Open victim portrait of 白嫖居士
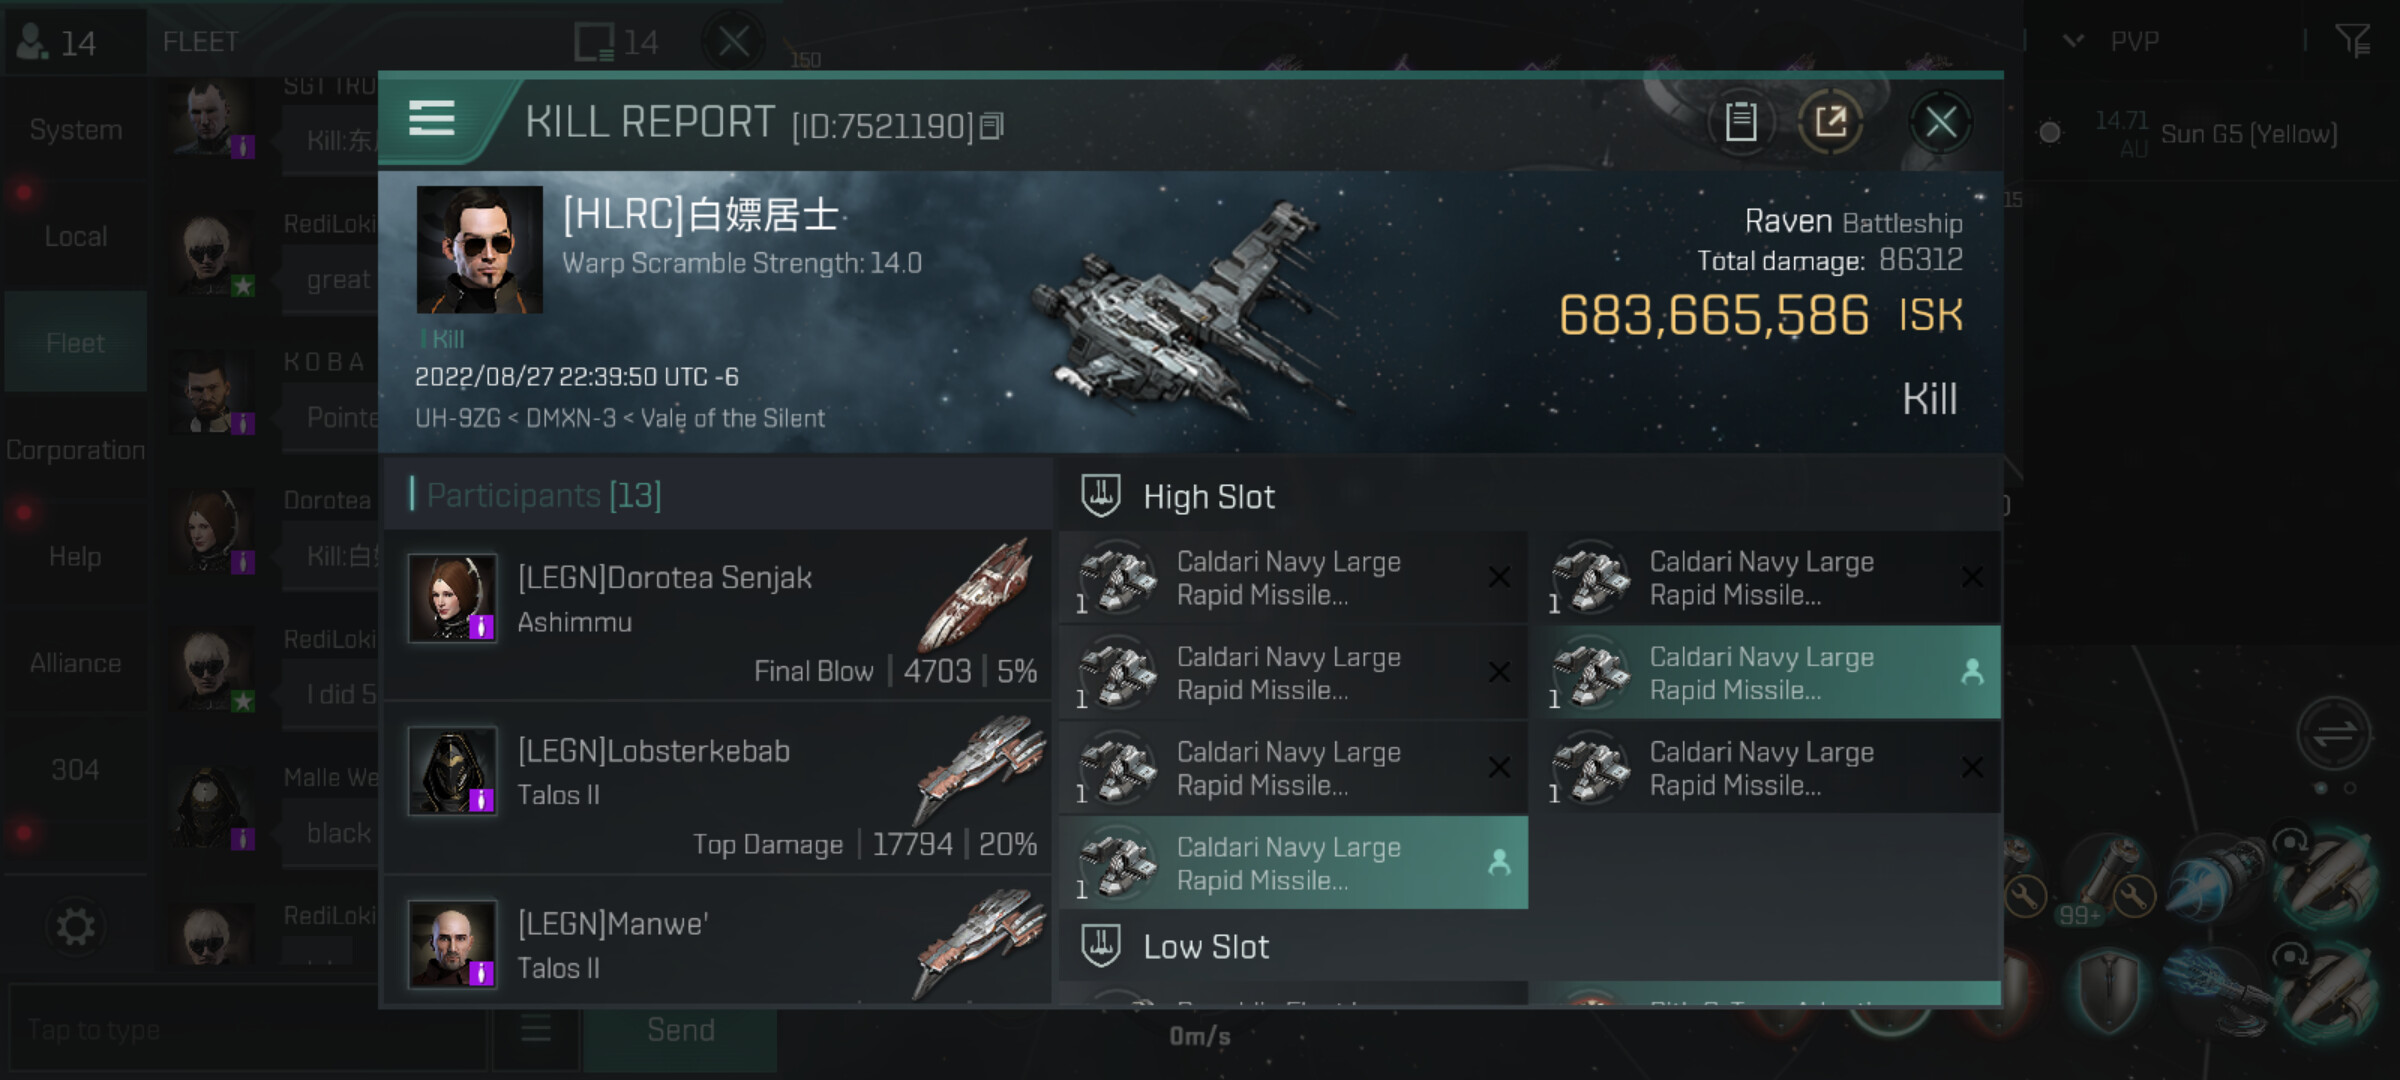 (479, 250)
